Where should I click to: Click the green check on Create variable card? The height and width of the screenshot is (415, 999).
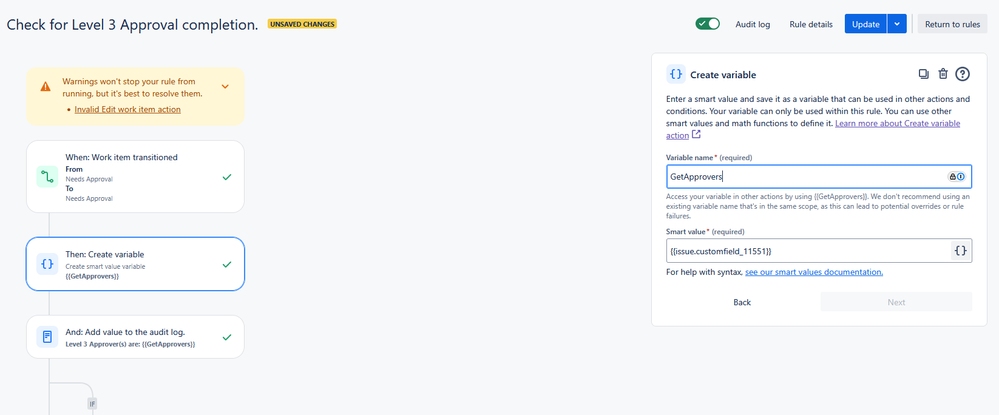point(227,264)
